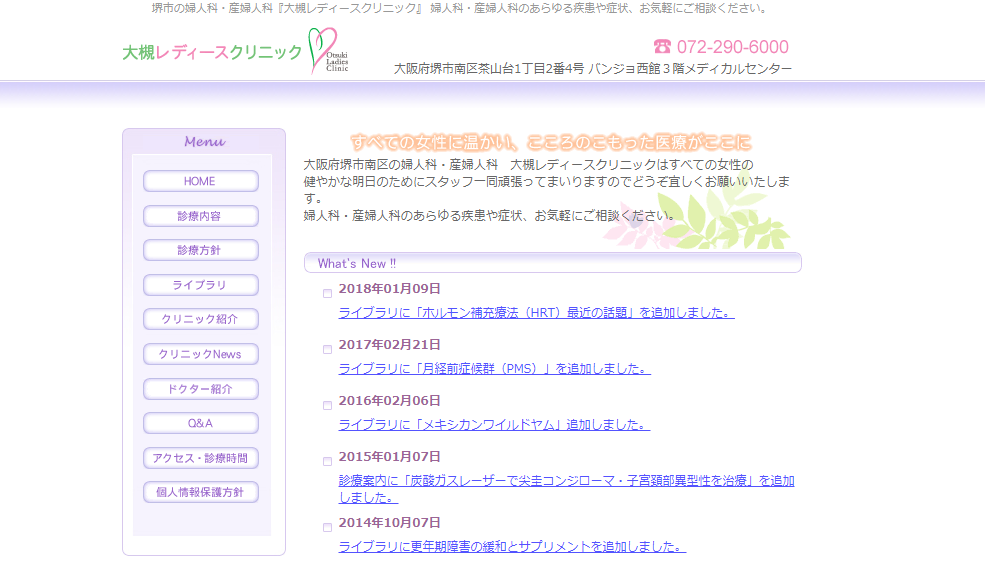Click the 大槻レディースクリニック title text
The width and height of the screenshot is (985, 563).
(212, 53)
